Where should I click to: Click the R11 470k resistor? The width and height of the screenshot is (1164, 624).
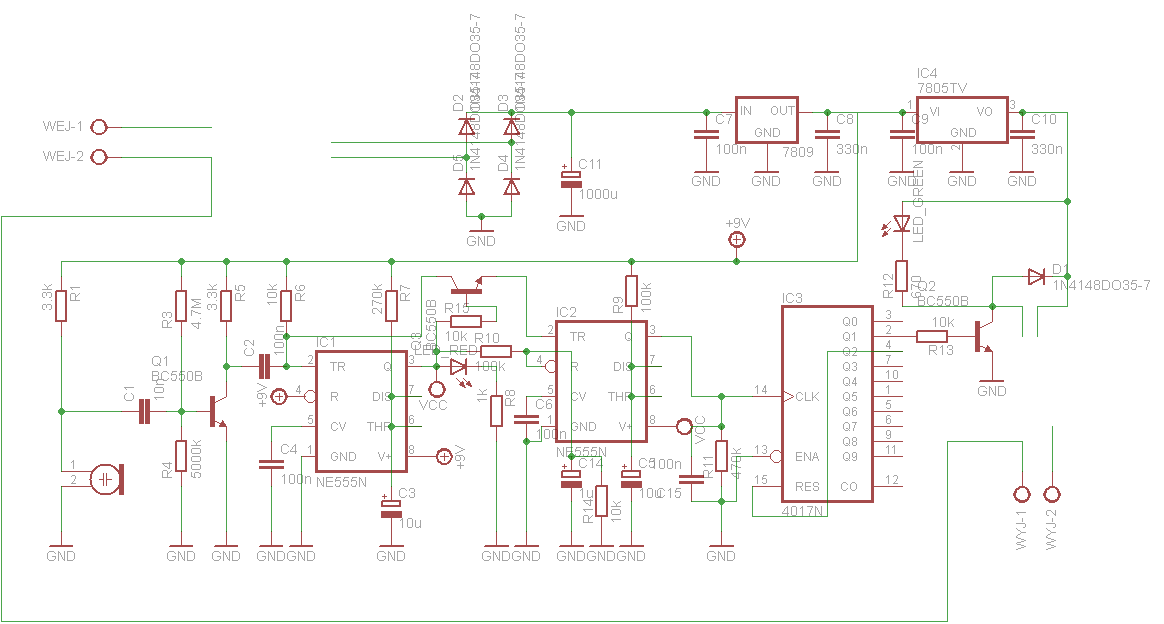coord(721,456)
